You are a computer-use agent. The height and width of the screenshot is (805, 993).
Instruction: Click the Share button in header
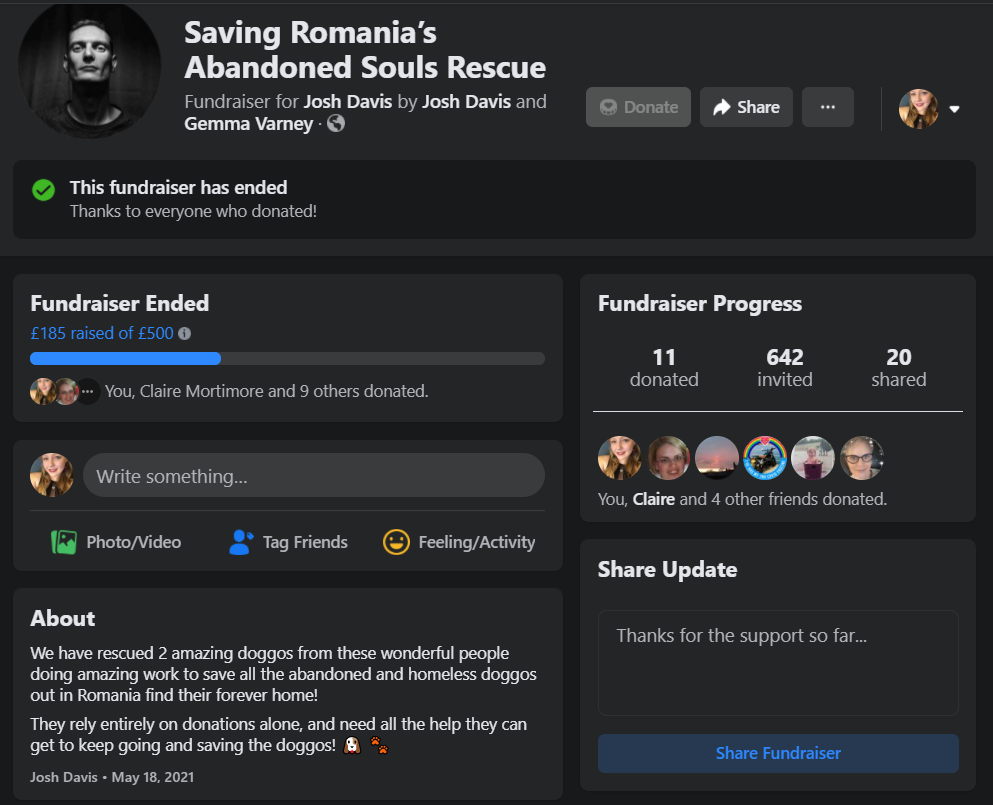(746, 107)
